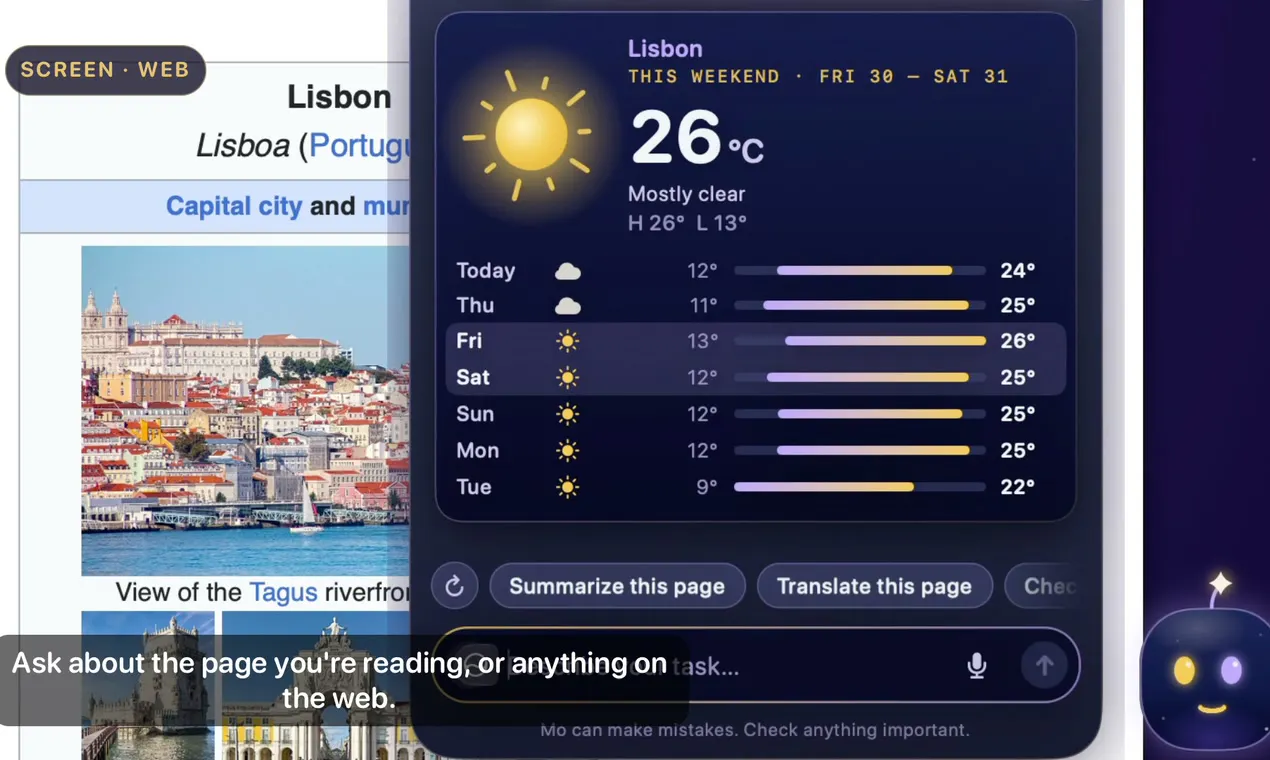Click the cloud icon in the Today row

click(x=568, y=271)
